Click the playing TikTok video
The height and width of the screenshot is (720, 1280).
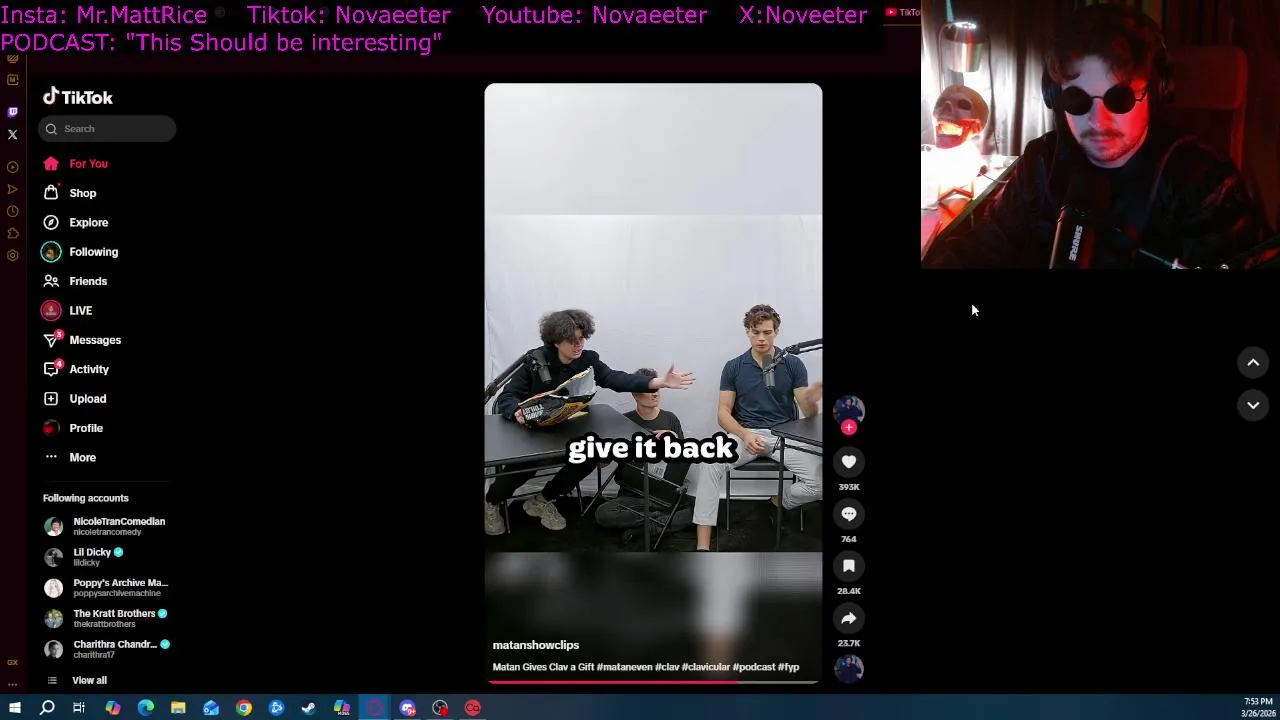click(x=653, y=383)
